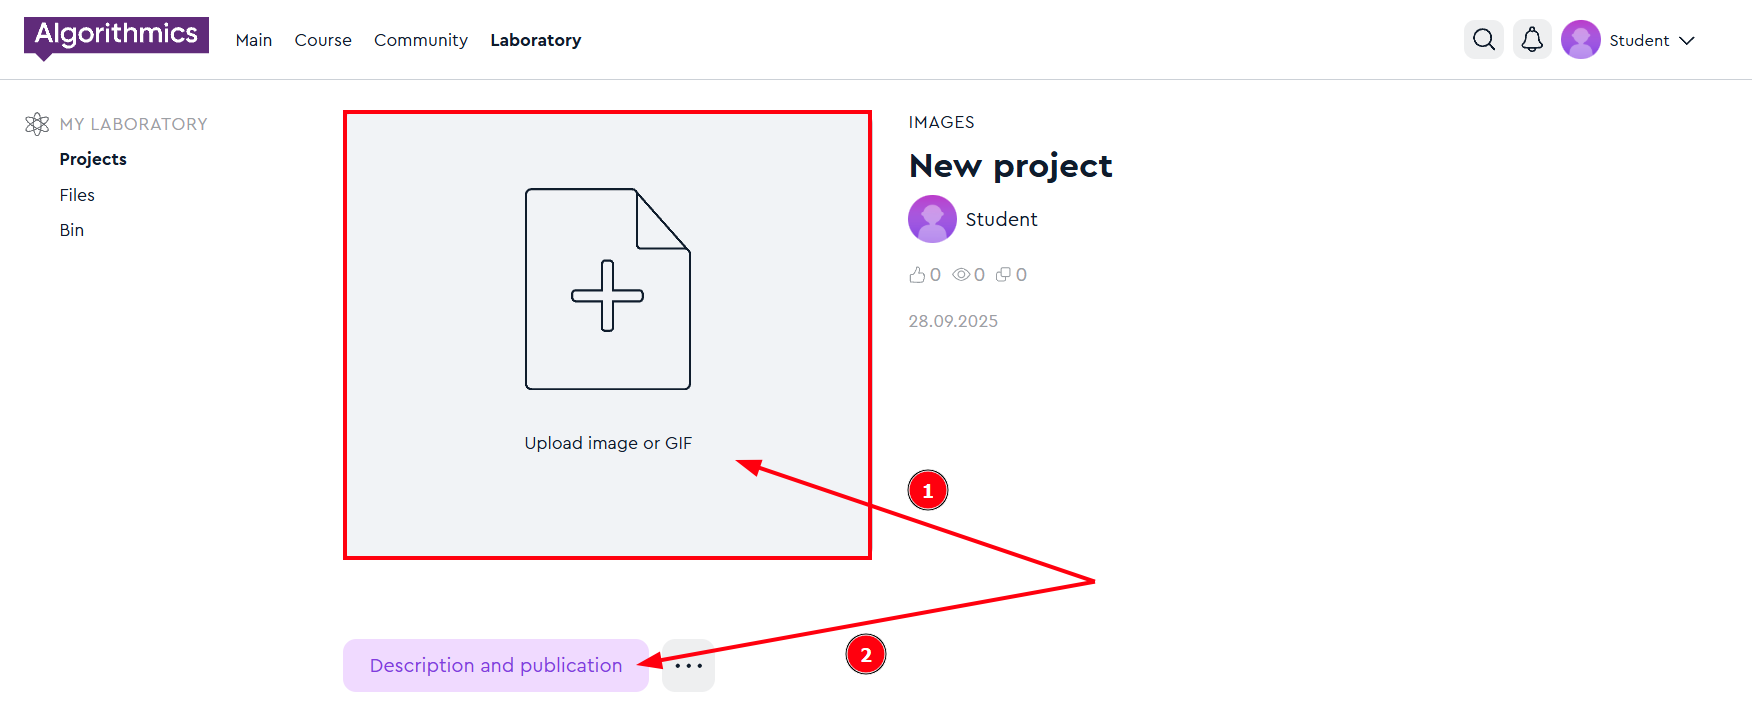The image size is (1752, 721).
Task: Open the notifications bell
Action: tap(1532, 40)
